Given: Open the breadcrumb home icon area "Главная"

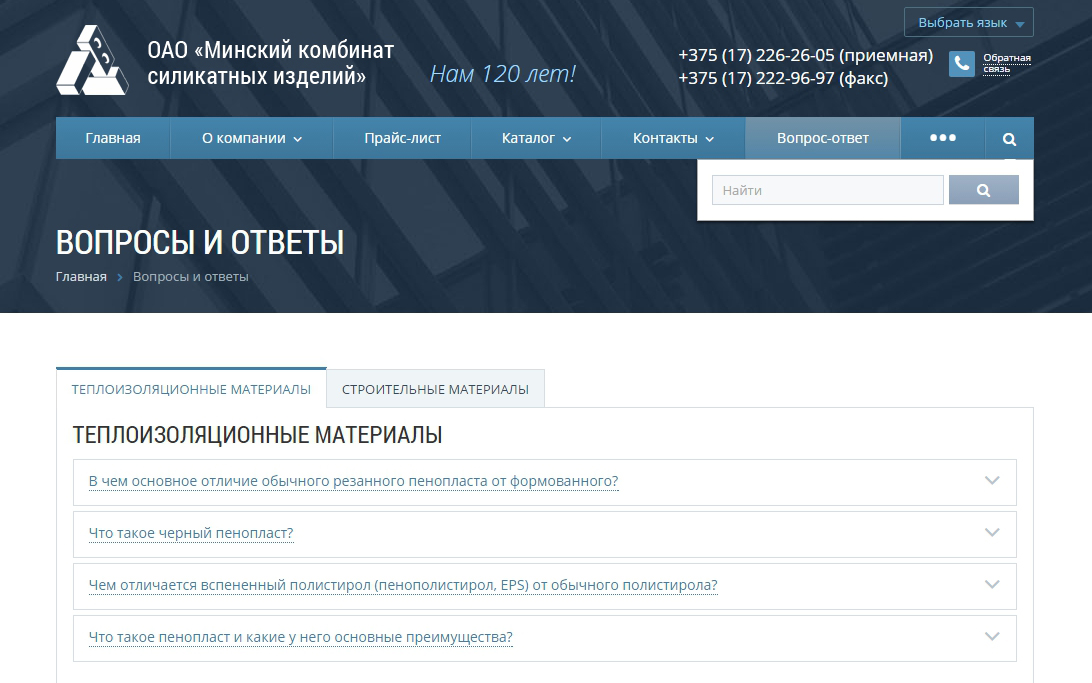Looking at the screenshot, I should [80, 277].
